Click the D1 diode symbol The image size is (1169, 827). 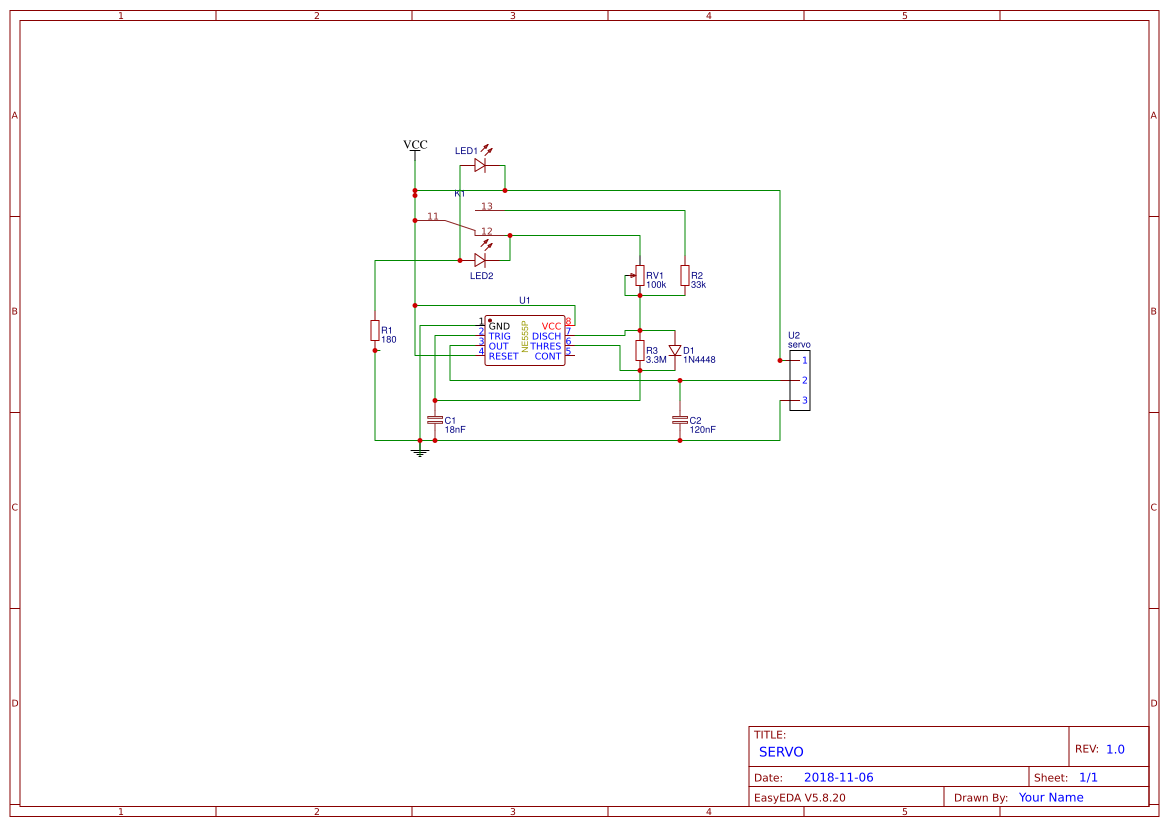pyautogui.click(x=675, y=350)
